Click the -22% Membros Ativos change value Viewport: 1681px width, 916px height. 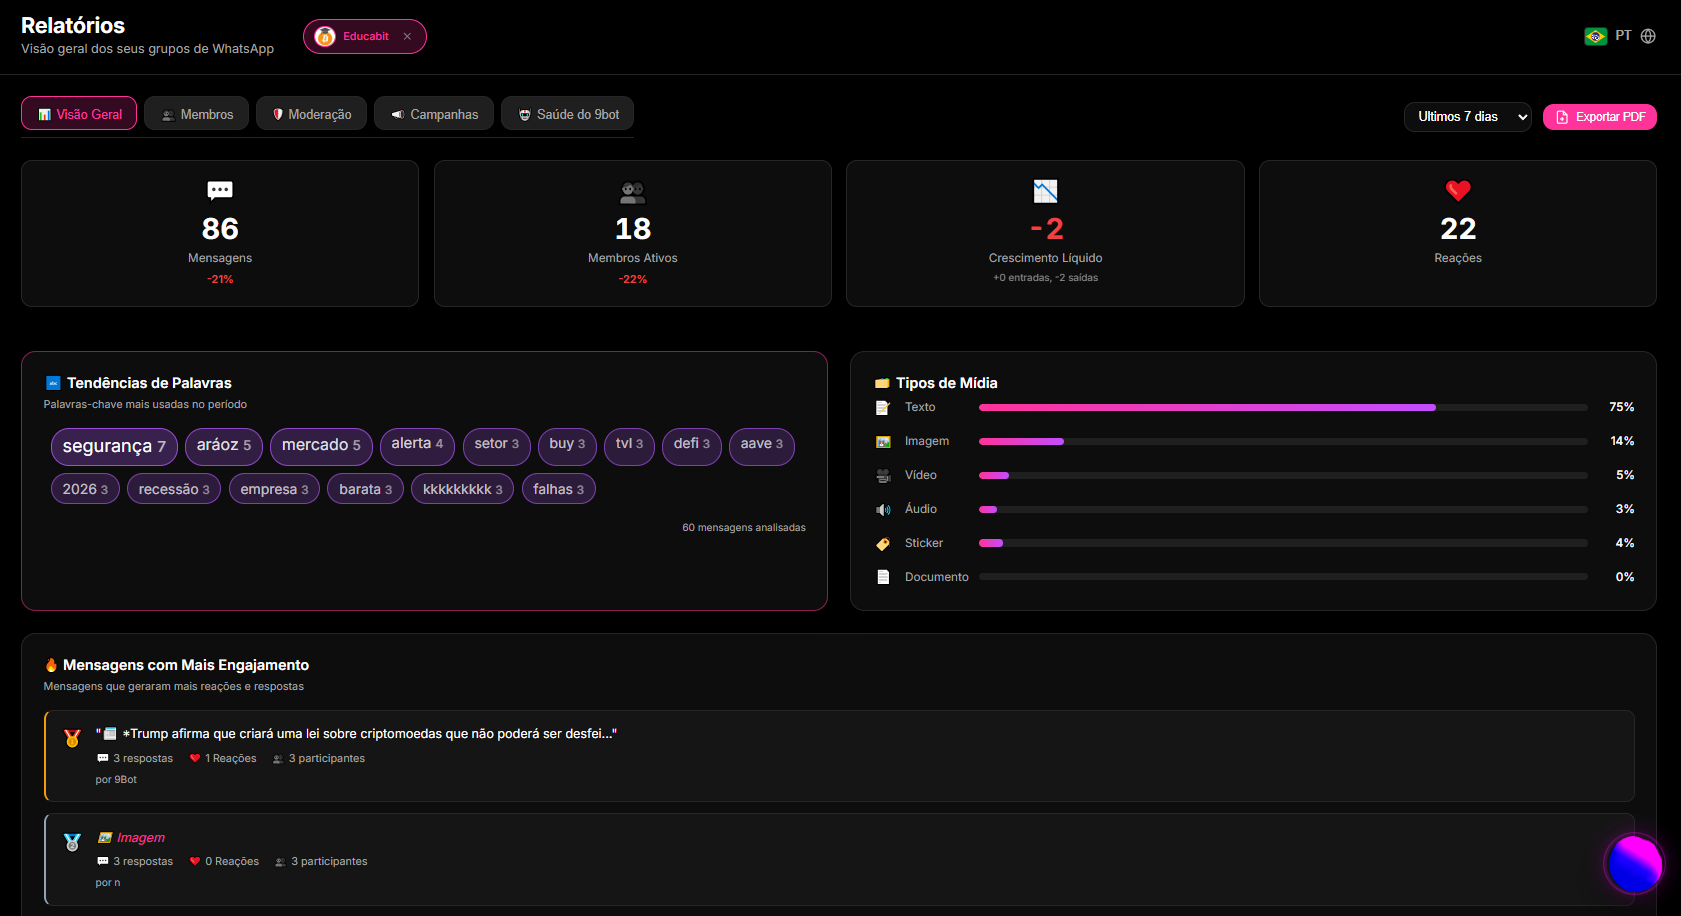click(x=633, y=279)
